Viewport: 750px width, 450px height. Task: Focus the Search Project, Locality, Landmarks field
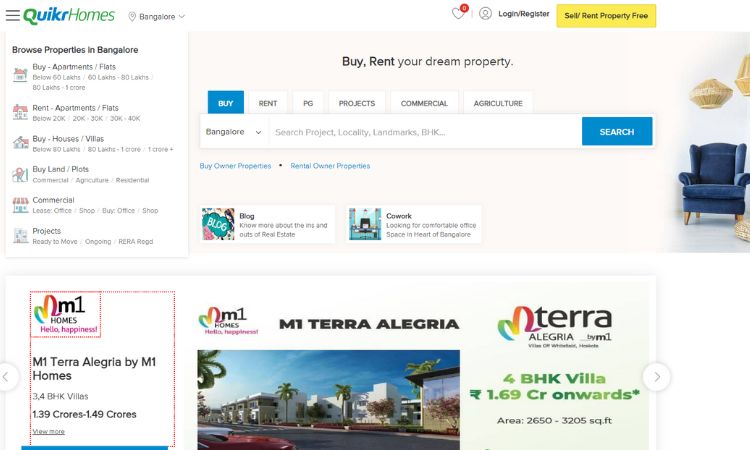pos(425,132)
